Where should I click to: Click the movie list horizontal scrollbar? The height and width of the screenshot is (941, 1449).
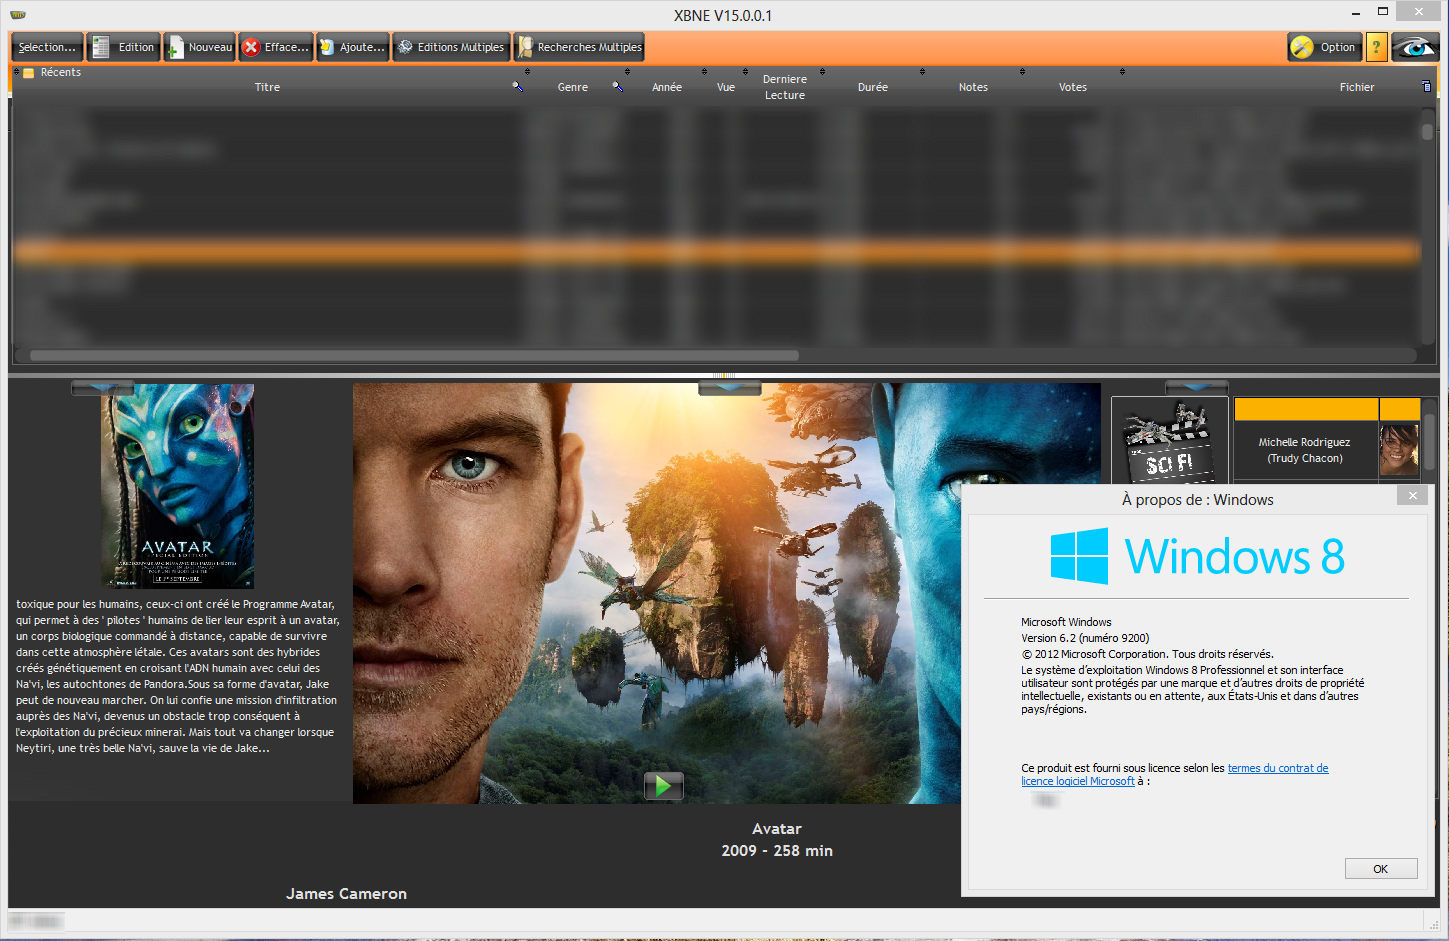click(414, 355)
